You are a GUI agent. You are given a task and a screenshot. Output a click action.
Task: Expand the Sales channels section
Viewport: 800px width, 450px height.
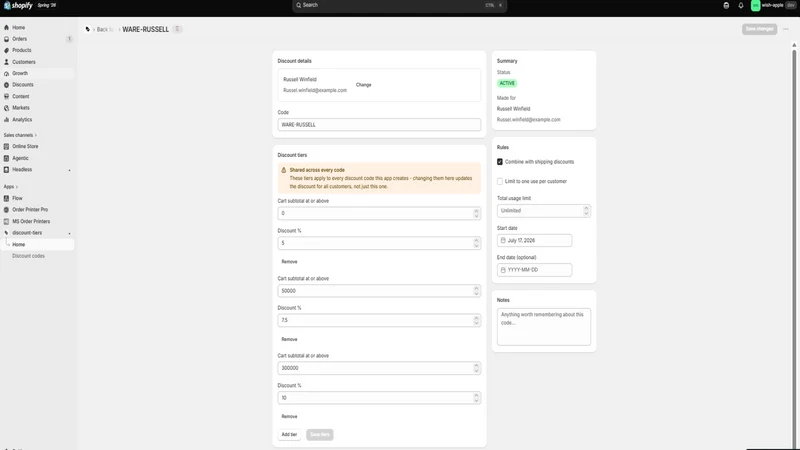pos(20,135)
